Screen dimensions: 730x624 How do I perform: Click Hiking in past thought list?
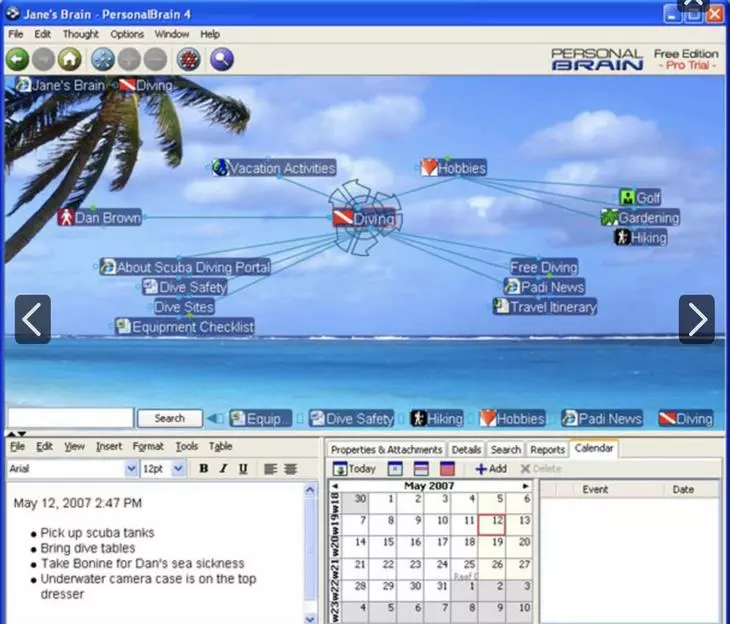[x=437, y=418]
